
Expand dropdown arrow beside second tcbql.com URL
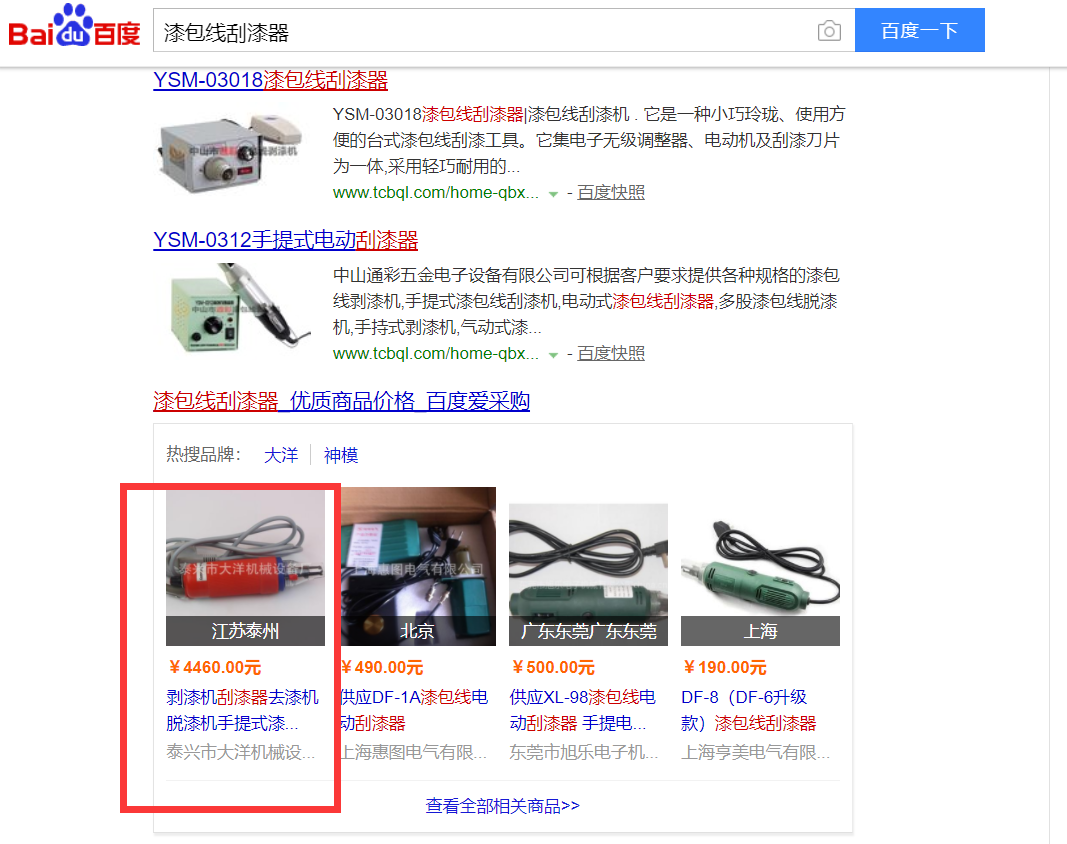tap(553, 355)
